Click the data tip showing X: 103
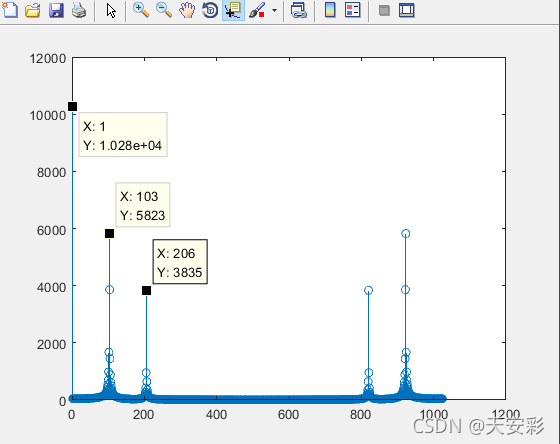The image size is (560, 444). tap(143, 205)
